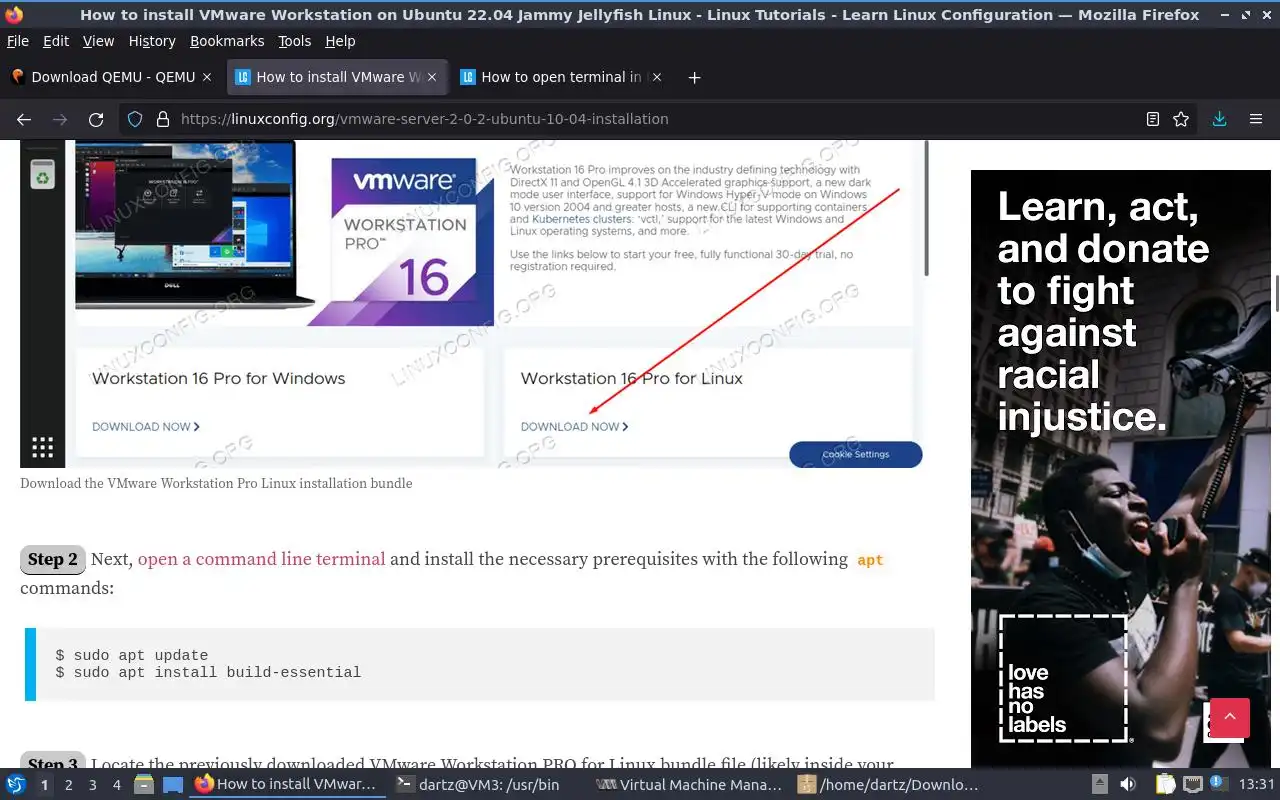This screenshot has height=800, width=1280.
Task: Go back one page
Action: (24, 119)
